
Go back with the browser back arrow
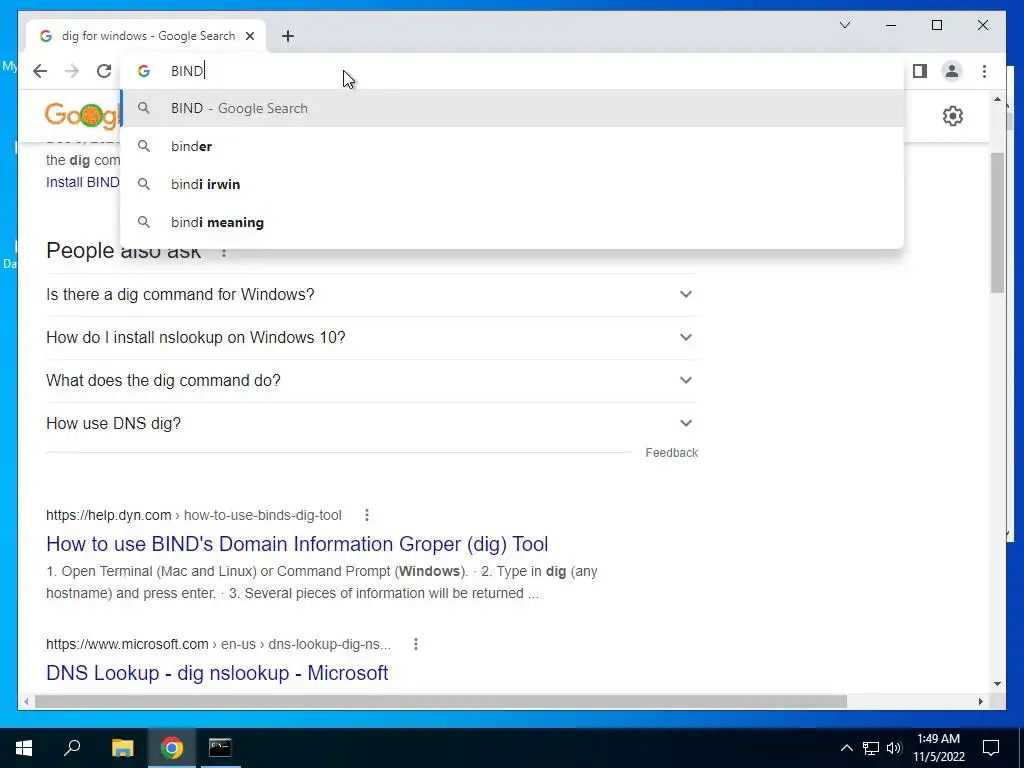pyautogui.click(x=40, y=71)
